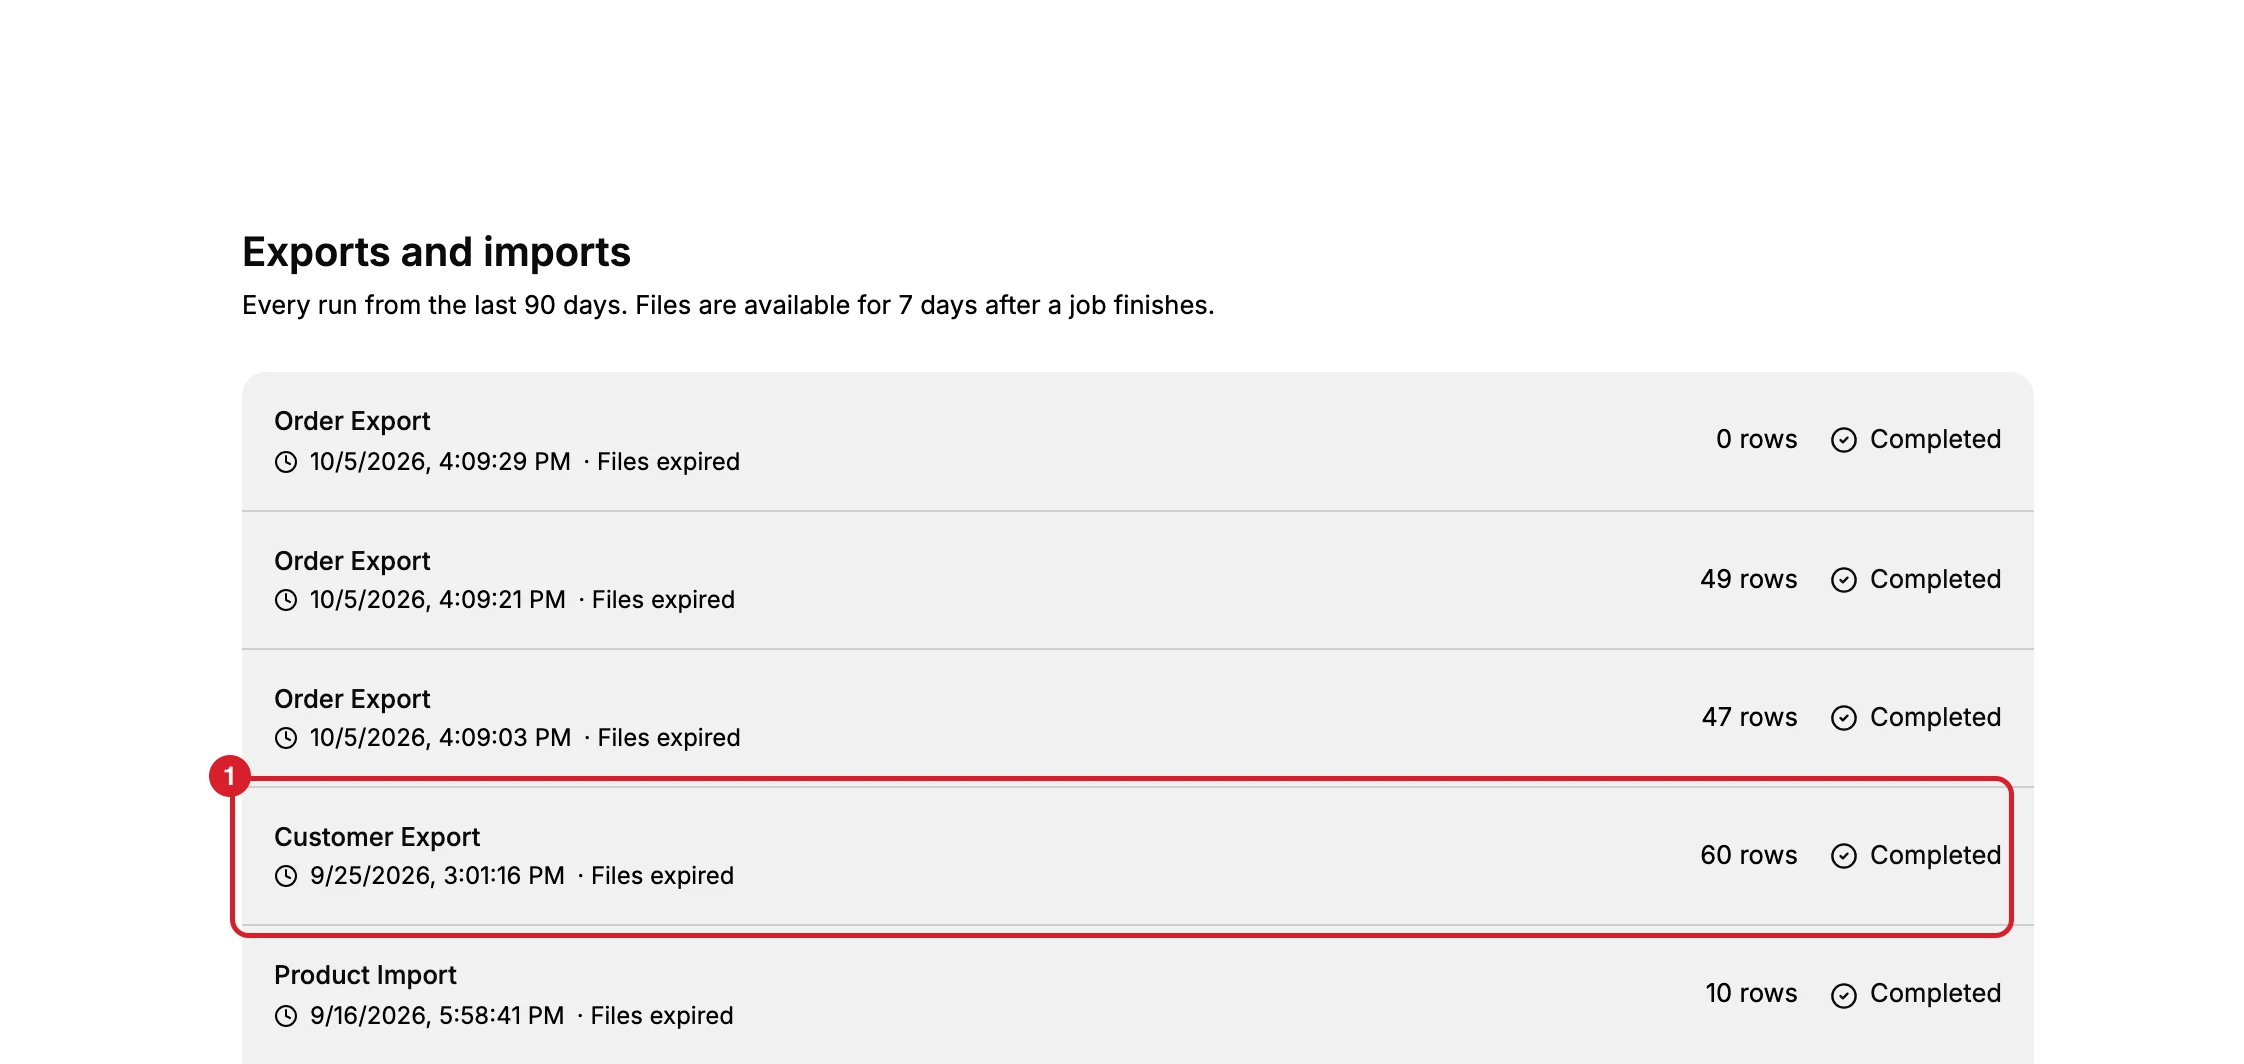Click 'Files expired' on the Product Import row
The image size is (2244, 1064).
click(662, 1016)
